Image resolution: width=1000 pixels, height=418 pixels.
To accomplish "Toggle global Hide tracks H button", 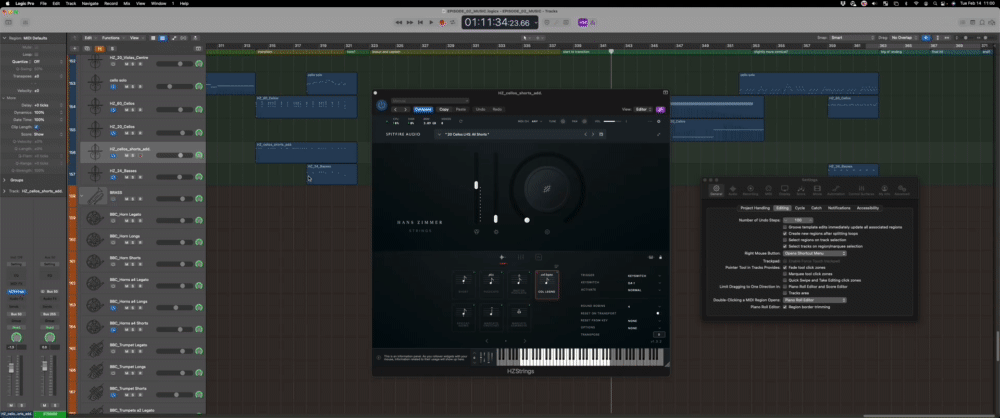I will 99,49.
